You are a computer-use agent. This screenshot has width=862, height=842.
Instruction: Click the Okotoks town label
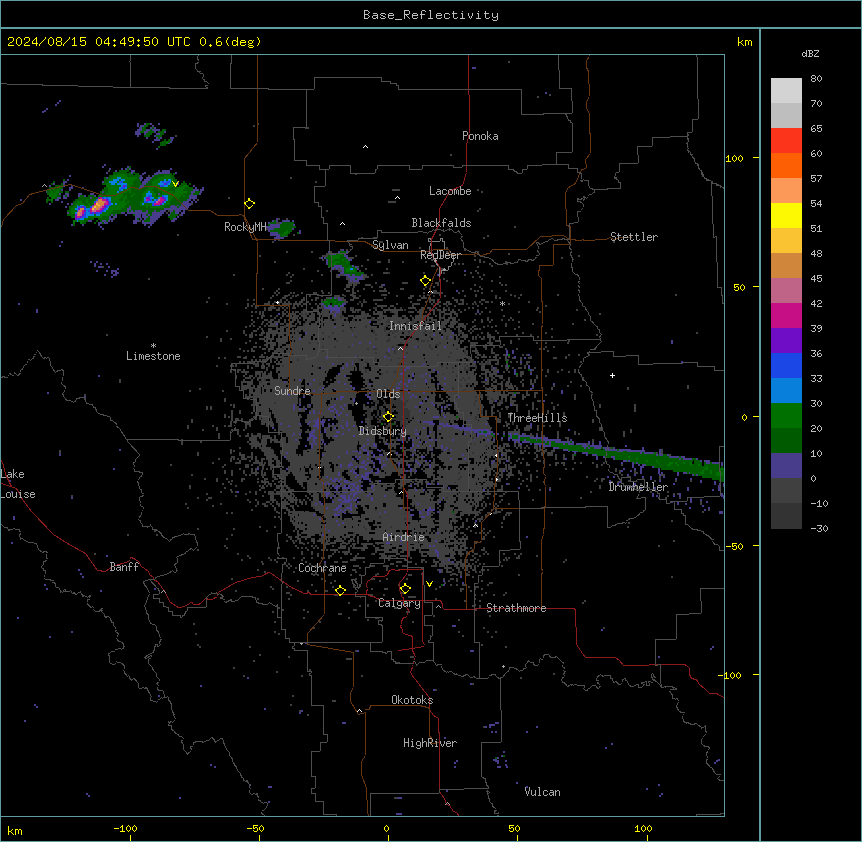pyautogui.click(x=412, y=700)
